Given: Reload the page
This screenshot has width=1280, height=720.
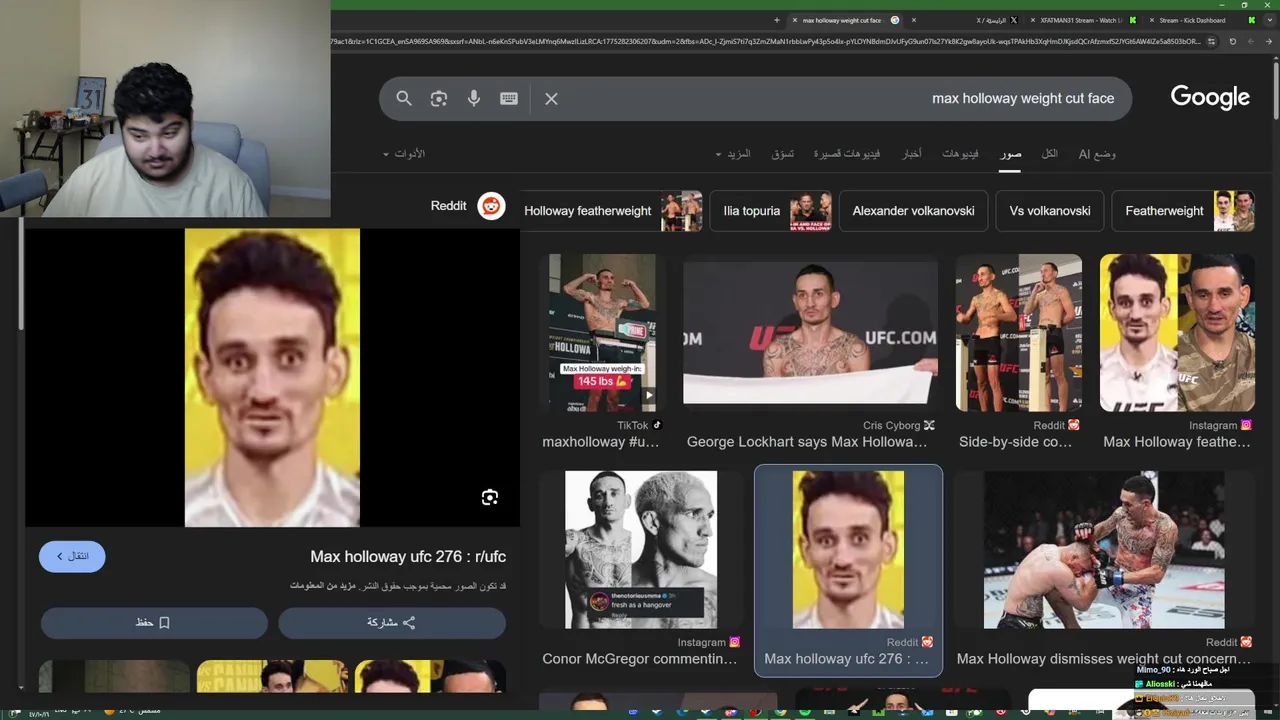Looking at the screenshot, I should click(x=1232, y=41).
